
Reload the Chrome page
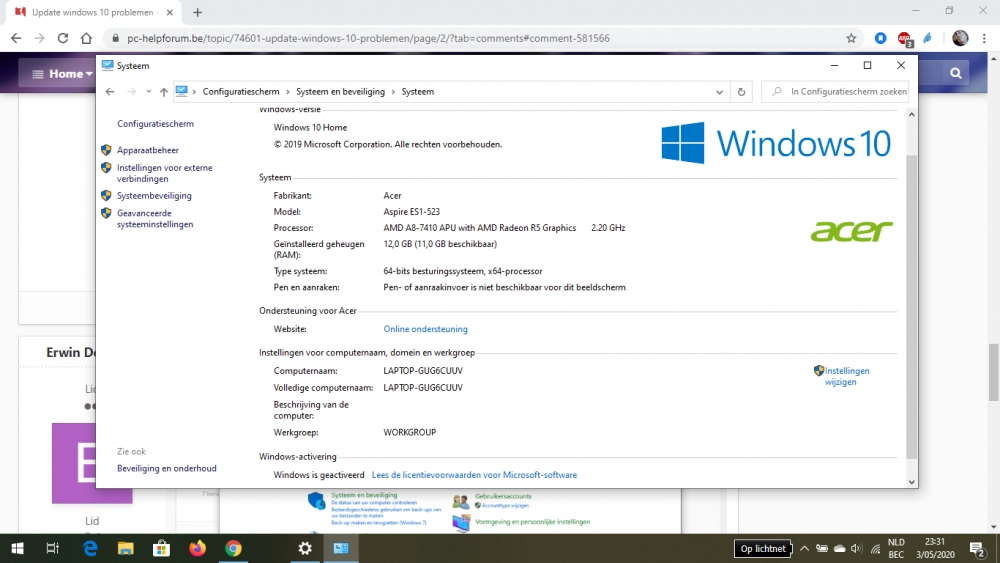[x=62, y=38]
